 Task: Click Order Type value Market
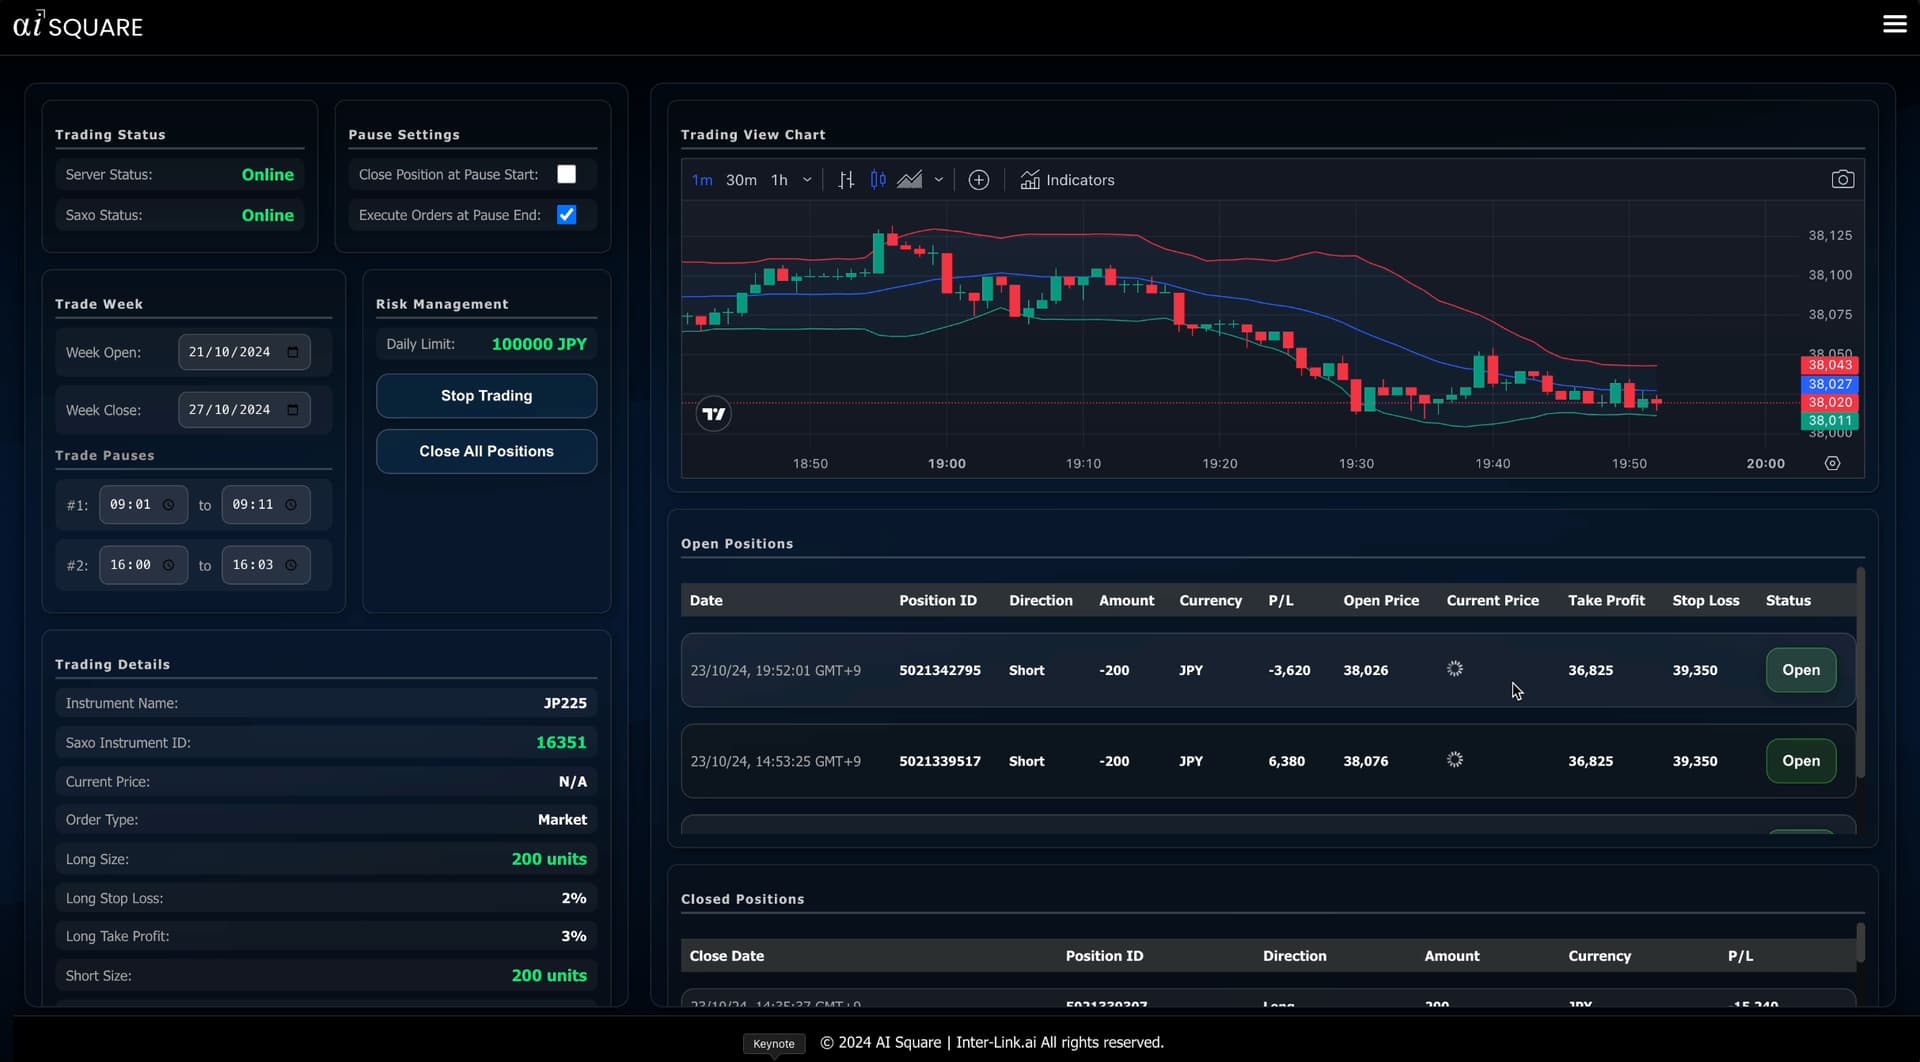[x=562, y=820]
